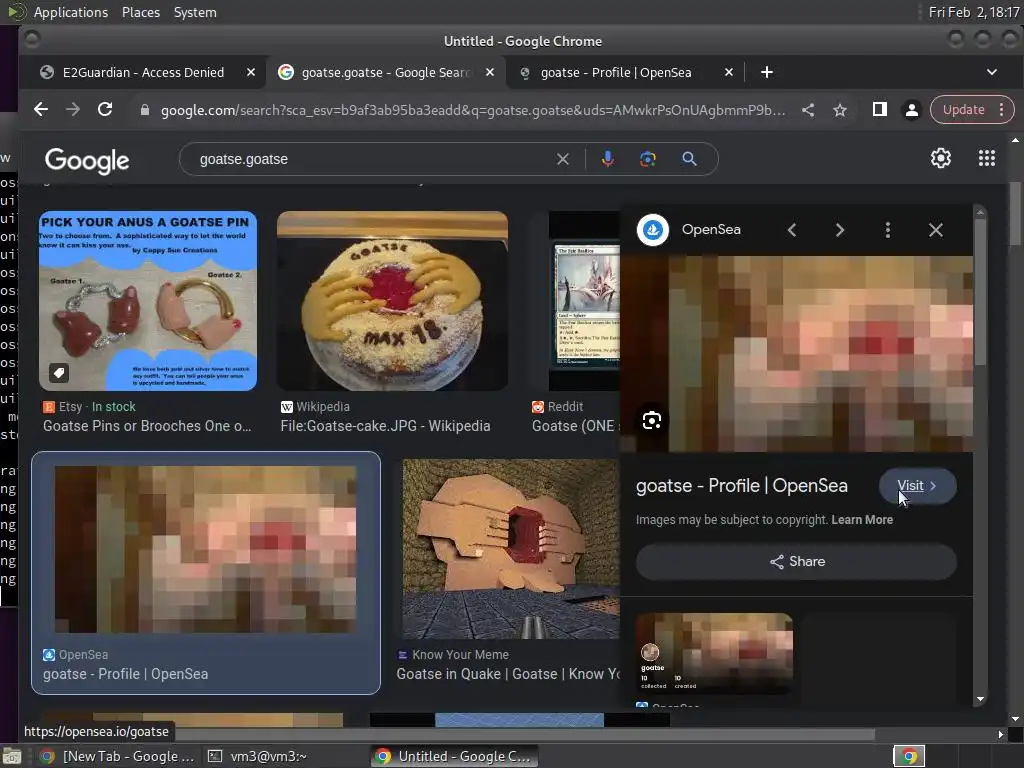Select Untitled Google Chrome taskbar item
This screenshot has width=1024, height=768.
(455, 756)
